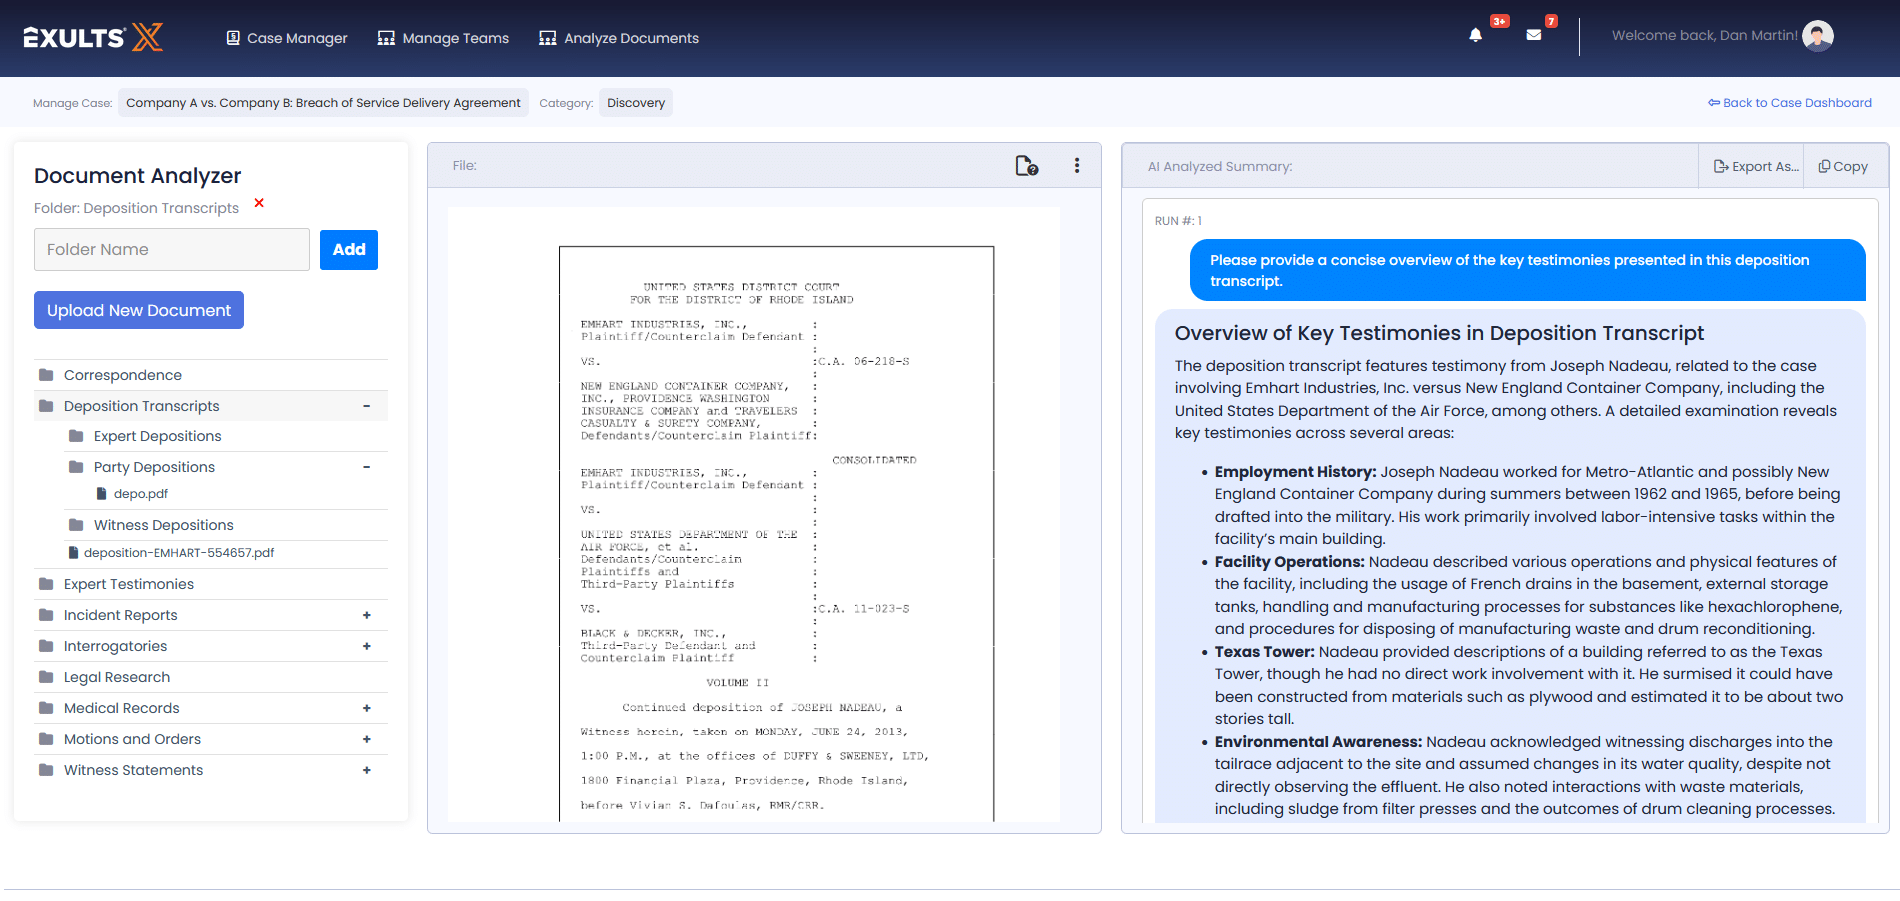Collapse the Party Depositions subfolder
Viewport: 1900px width, 901px height.
pos(366,467)
